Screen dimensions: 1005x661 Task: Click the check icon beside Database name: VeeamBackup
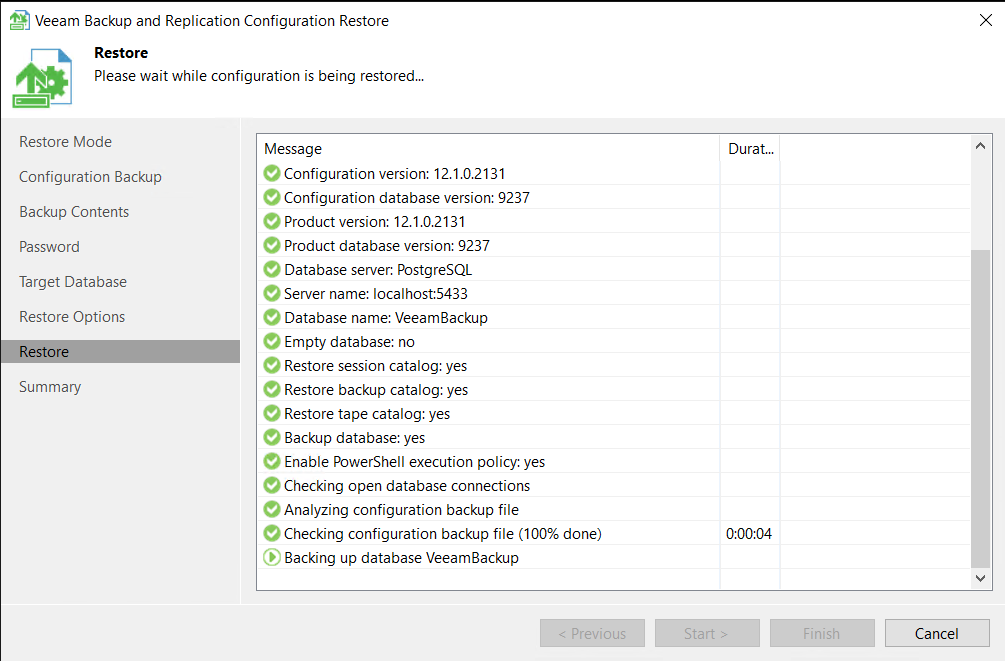click(272, 317)
